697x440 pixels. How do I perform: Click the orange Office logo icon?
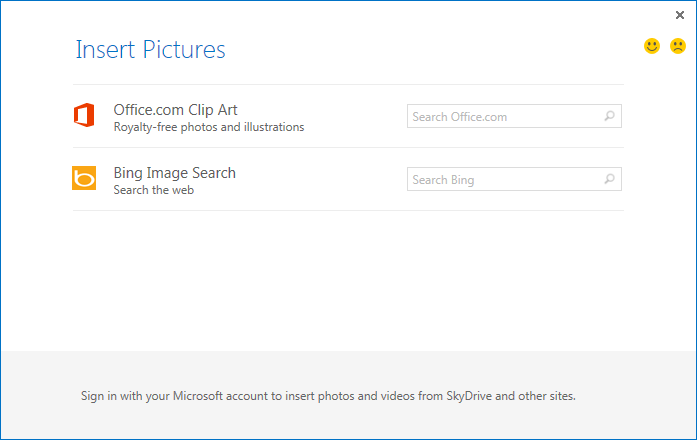tap(84, 116)
